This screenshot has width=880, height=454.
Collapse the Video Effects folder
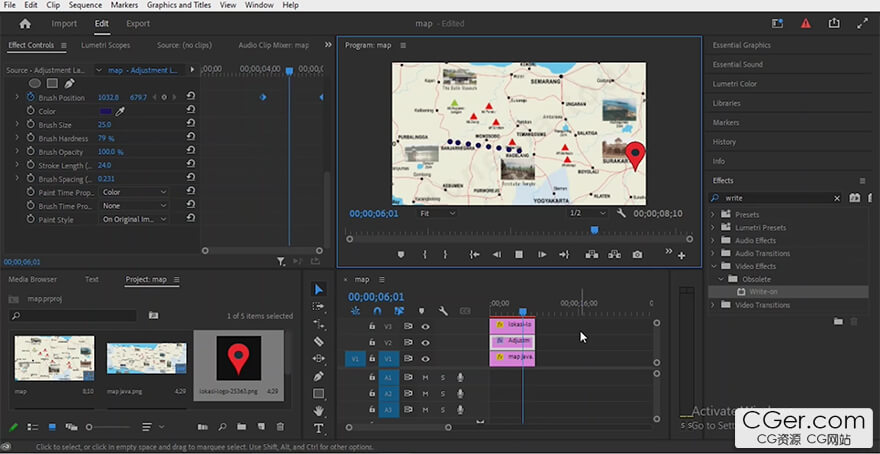[x=713, y=266]
